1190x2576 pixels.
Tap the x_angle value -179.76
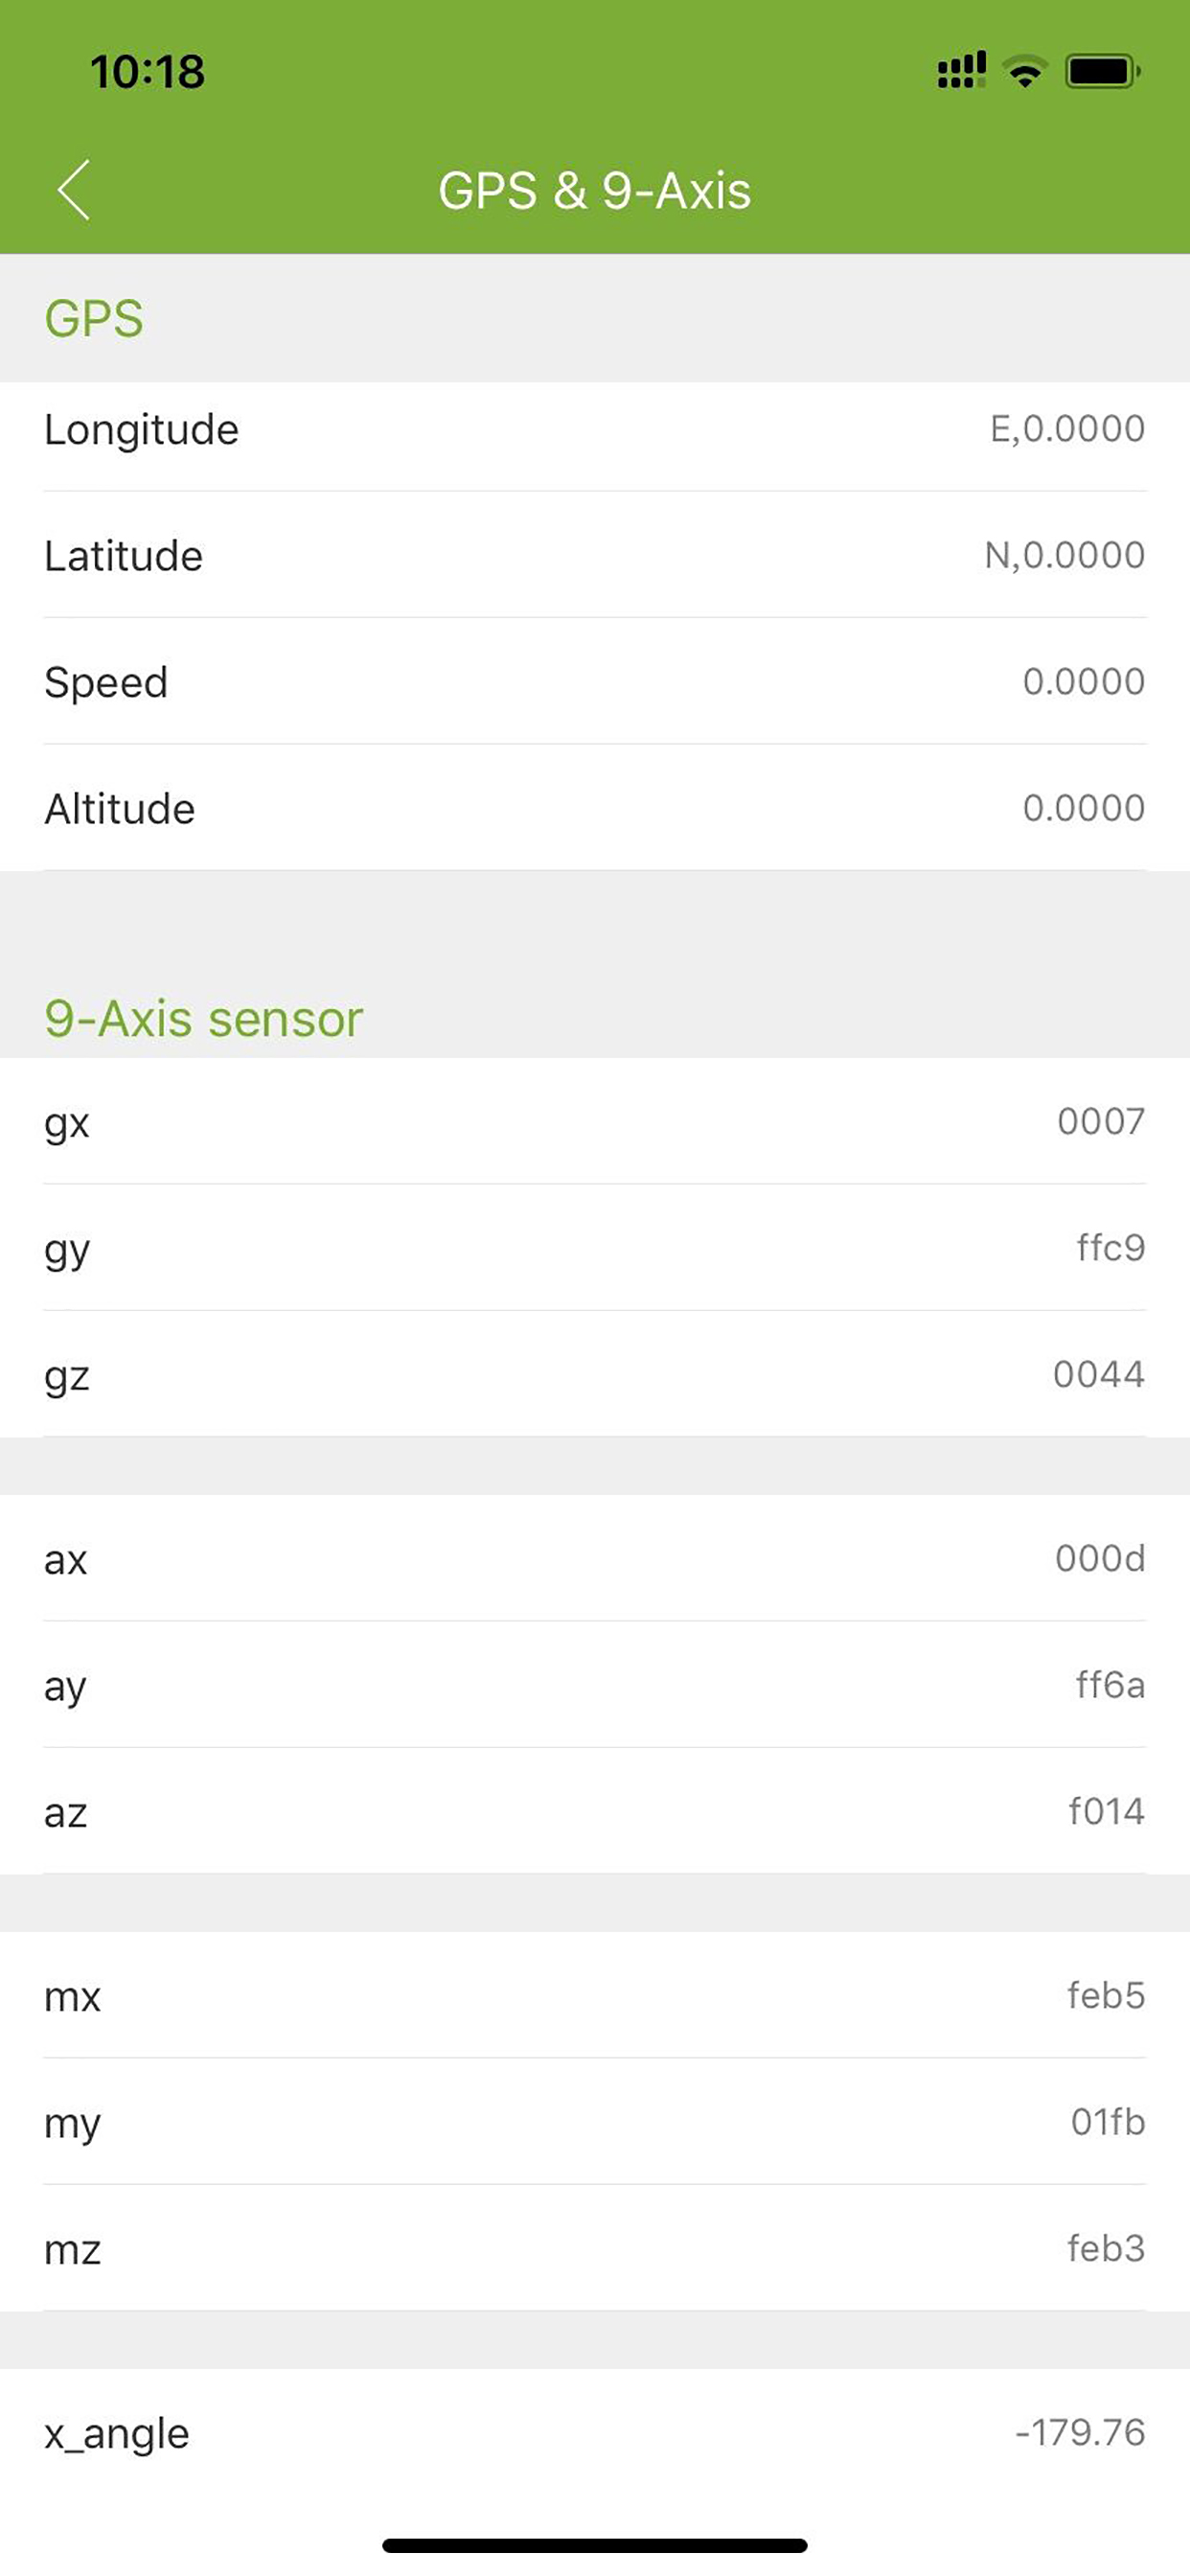click(x=1080, y=2432)
